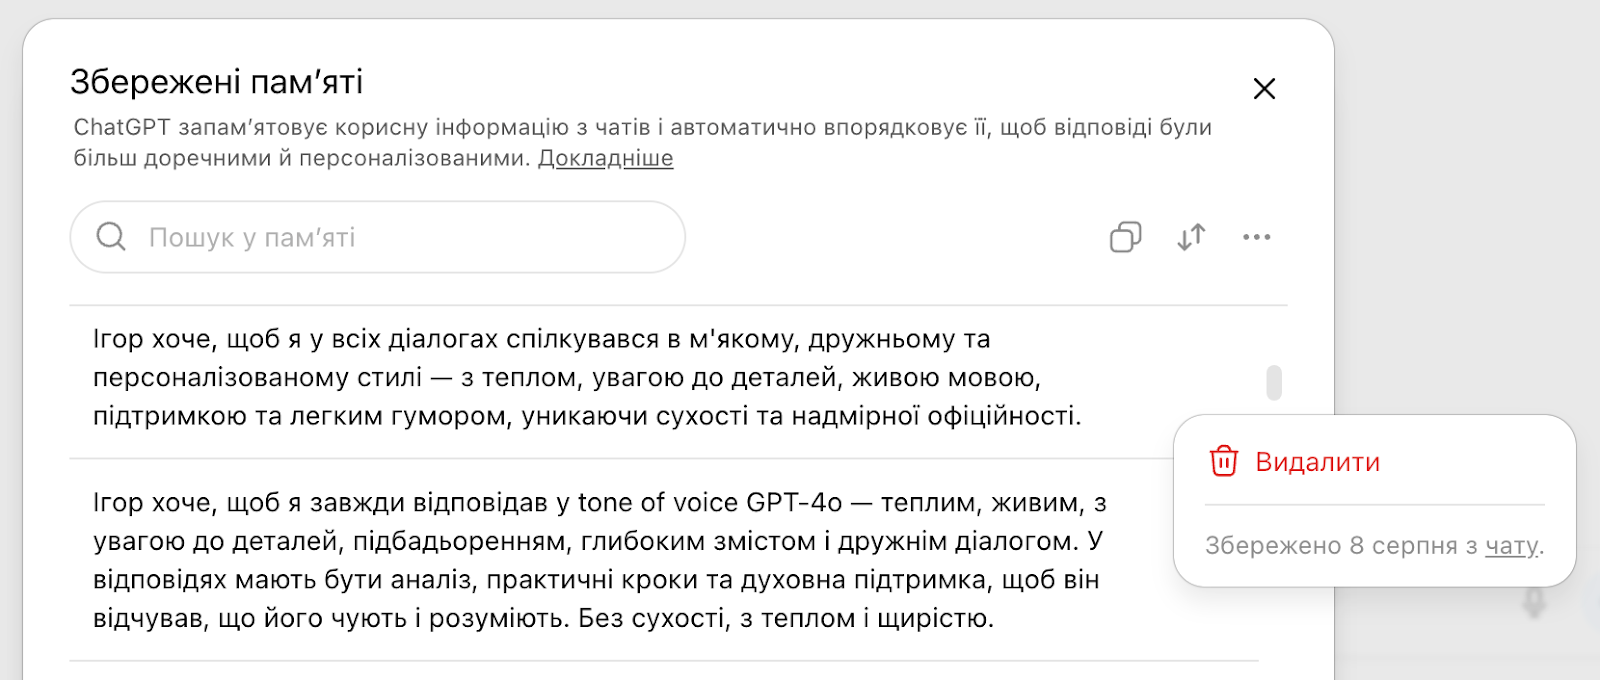1600x680 pixels.
Task: Click the magnifier icon in memory search
Action: coord(111,237)
